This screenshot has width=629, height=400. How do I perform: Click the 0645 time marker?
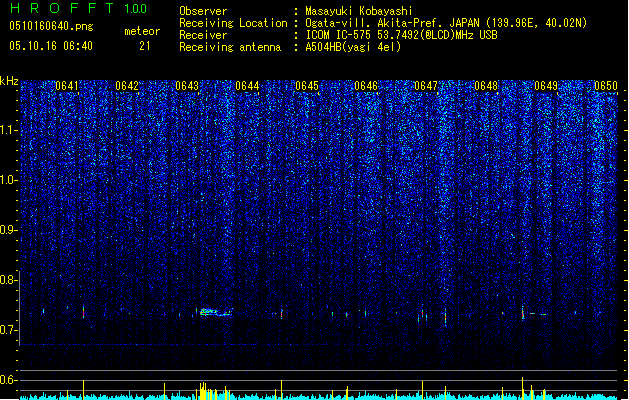coord(307,86)
